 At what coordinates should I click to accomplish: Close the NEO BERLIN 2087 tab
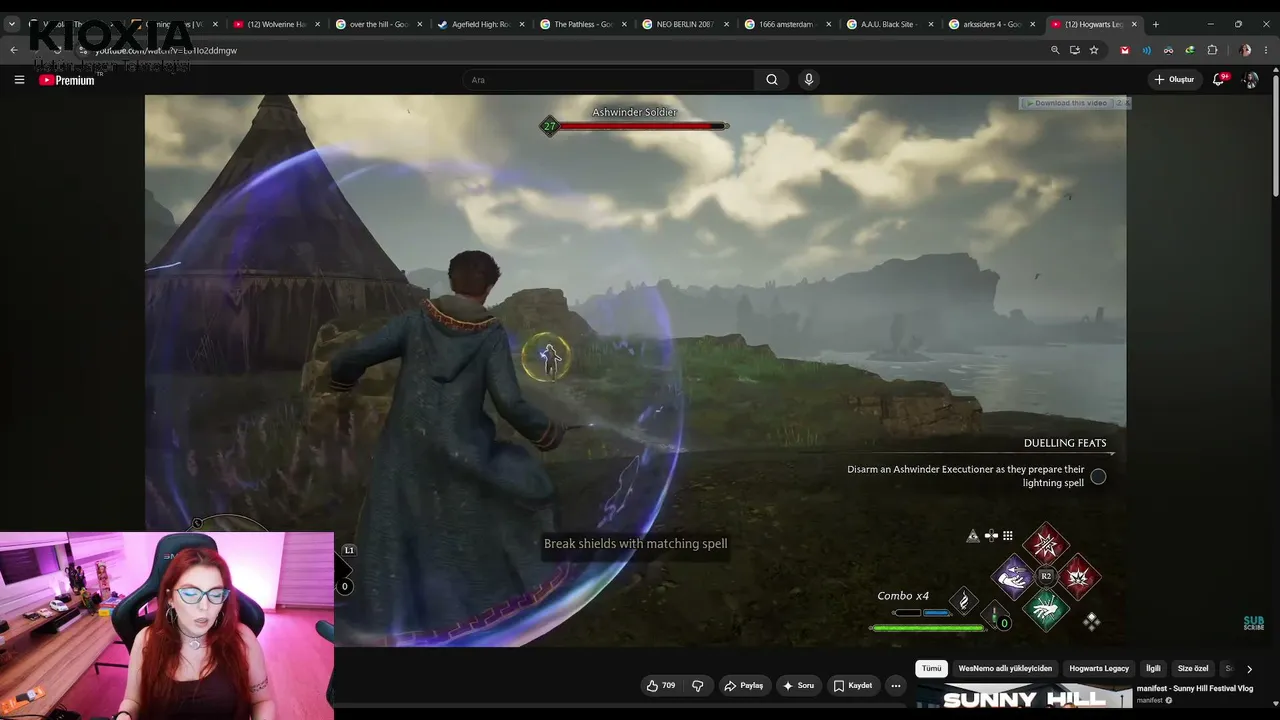coord(726,24)
